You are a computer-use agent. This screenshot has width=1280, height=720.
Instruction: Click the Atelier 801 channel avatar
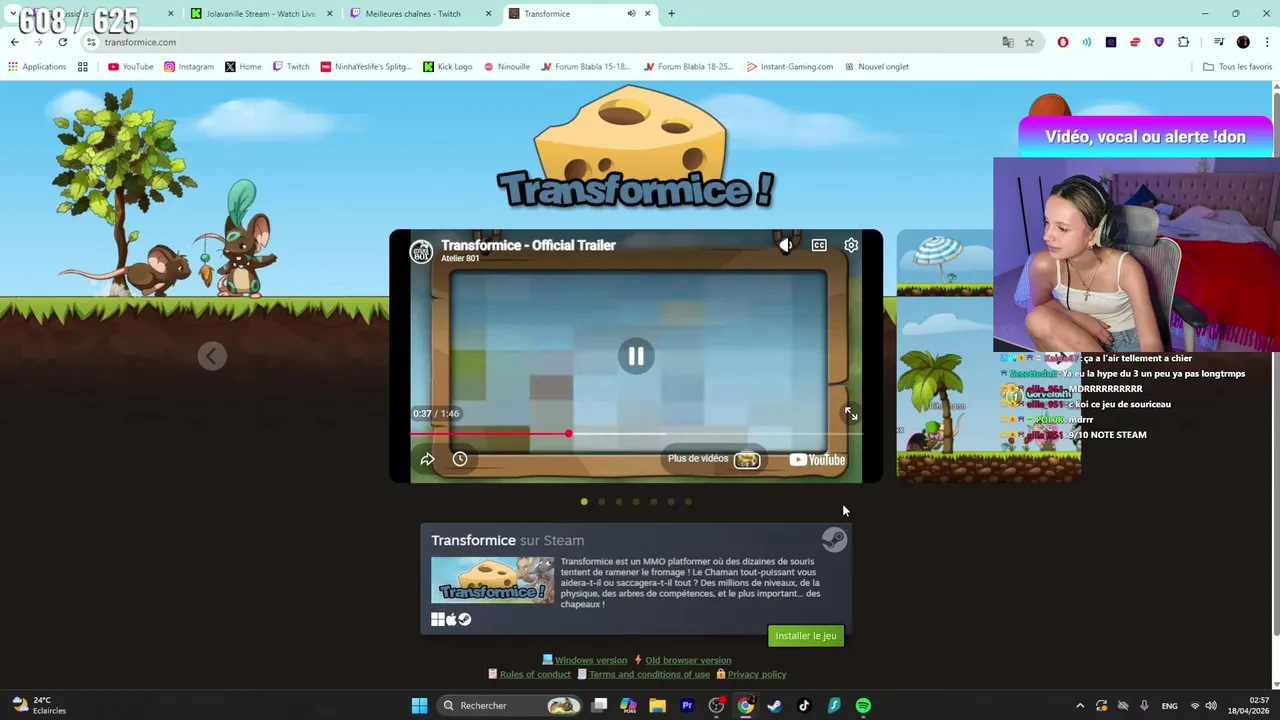click(x=421, y=251)
